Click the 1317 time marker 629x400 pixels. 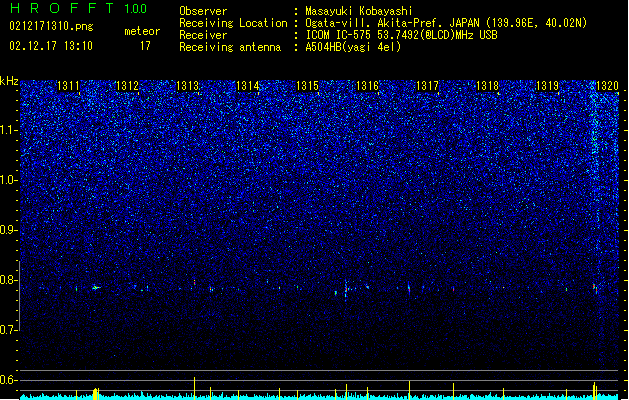click(x=428, y=86)
